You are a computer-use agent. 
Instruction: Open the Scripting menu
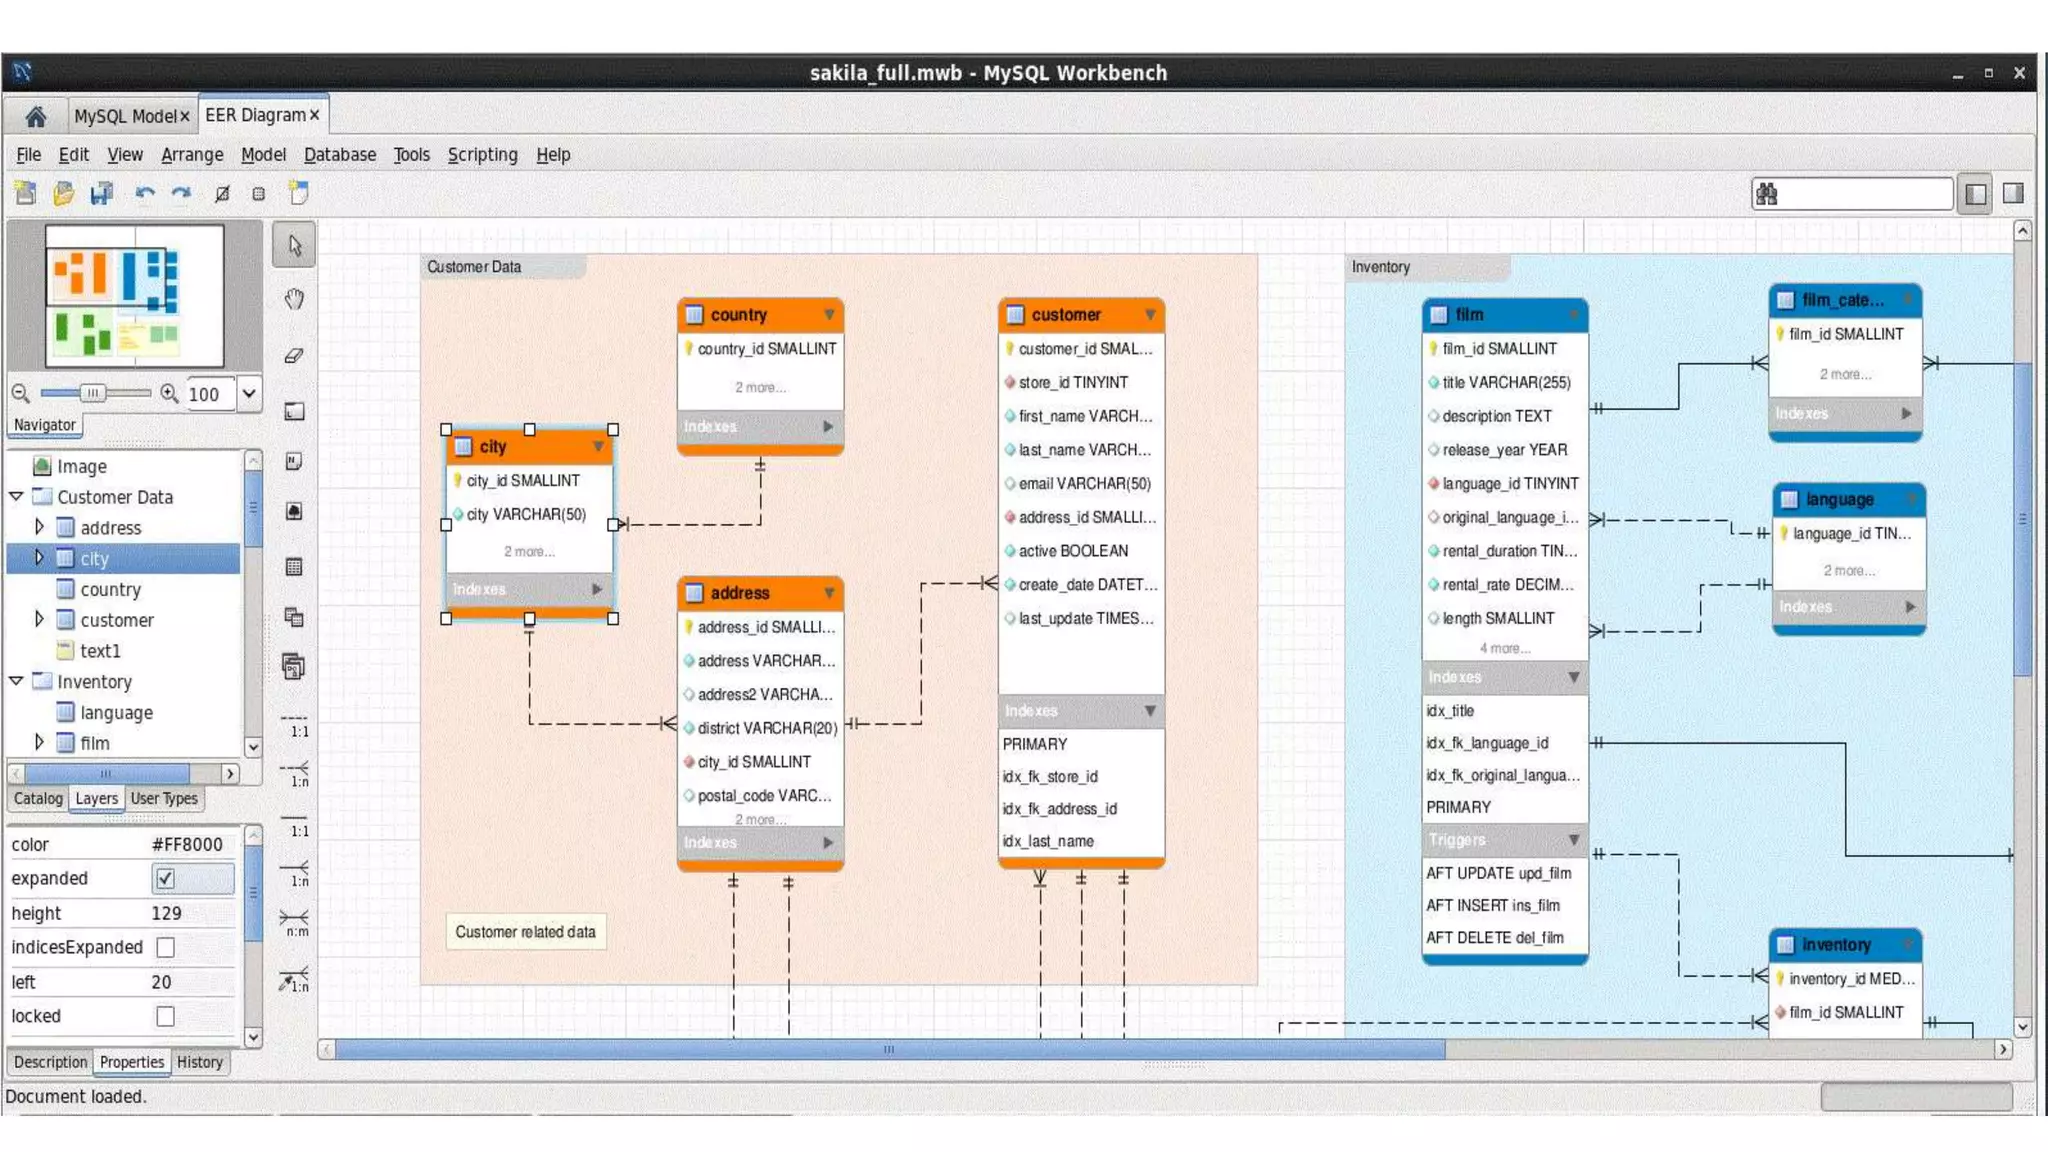pyautogui.click(x=482, y=155)
